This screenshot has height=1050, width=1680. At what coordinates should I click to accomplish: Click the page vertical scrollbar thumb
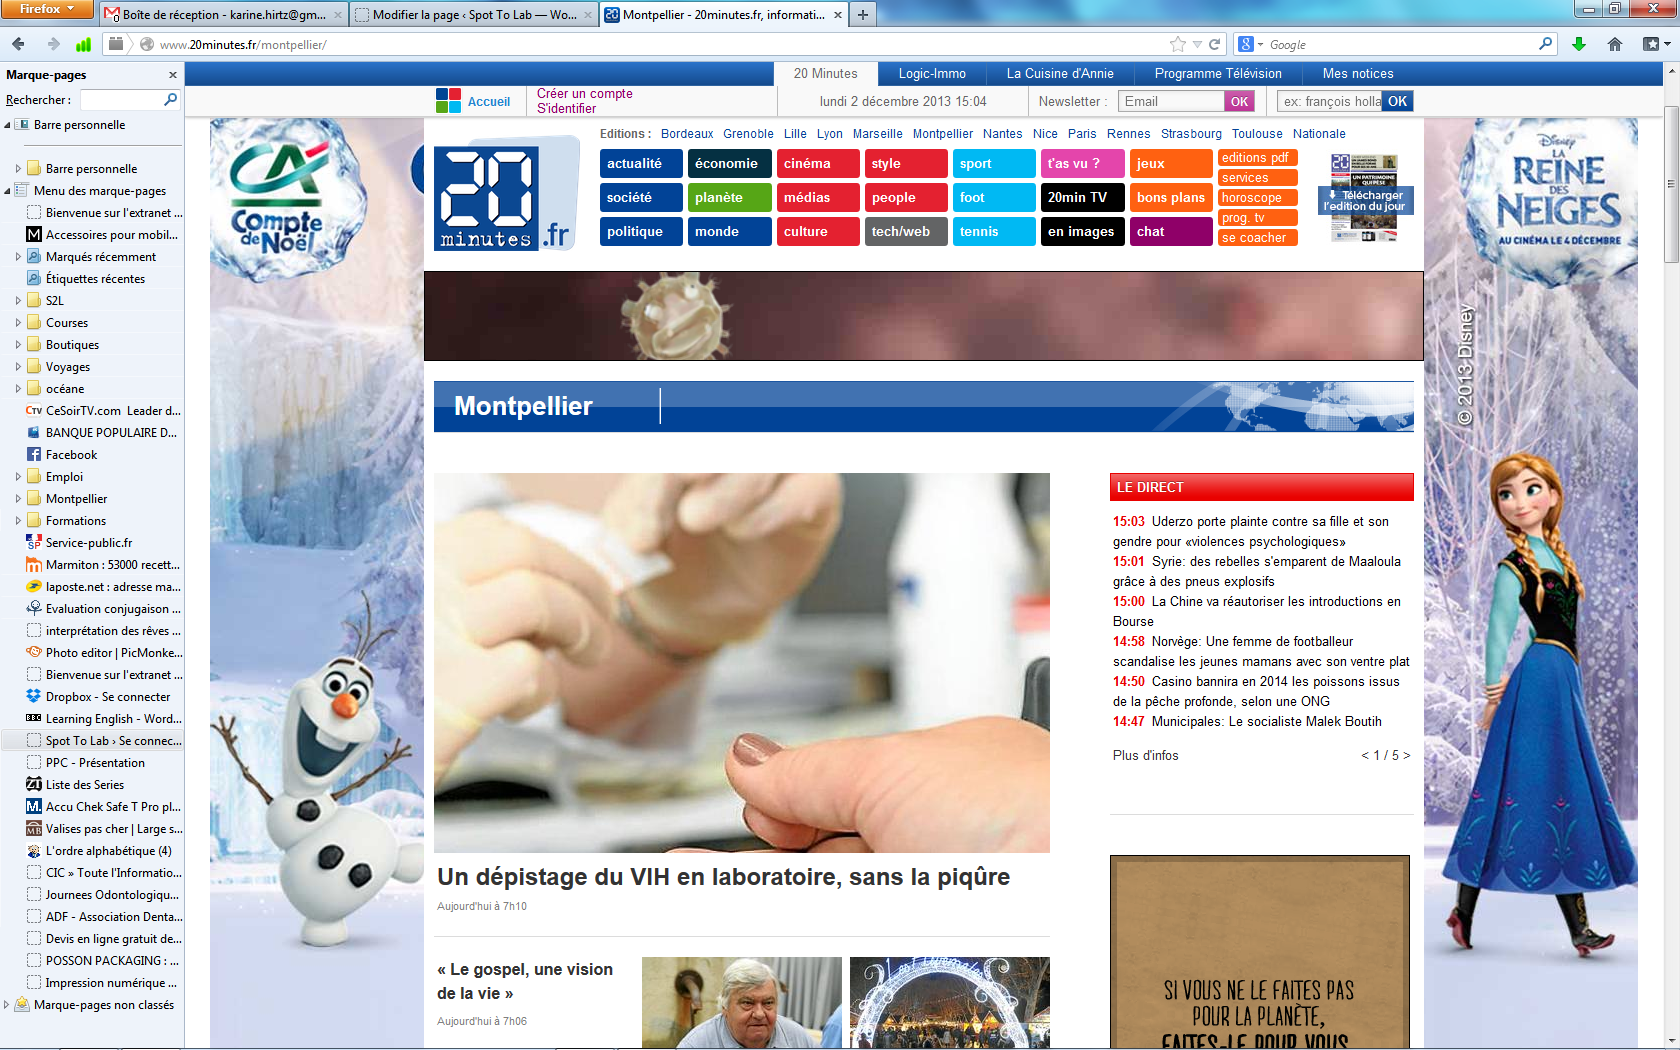1670,183
